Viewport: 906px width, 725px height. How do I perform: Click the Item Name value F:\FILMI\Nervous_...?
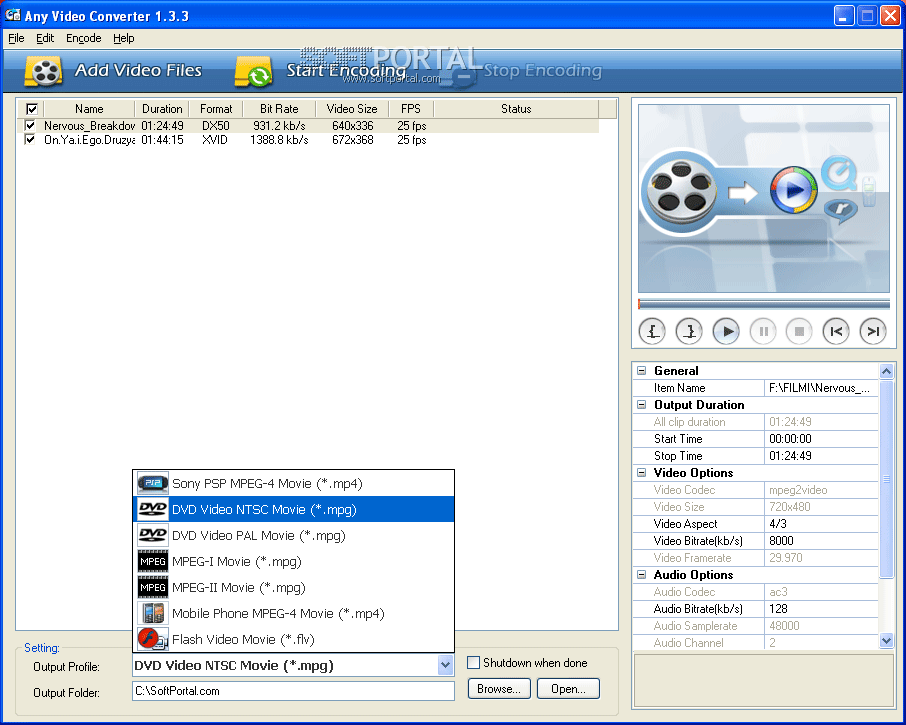pos(821,388)
